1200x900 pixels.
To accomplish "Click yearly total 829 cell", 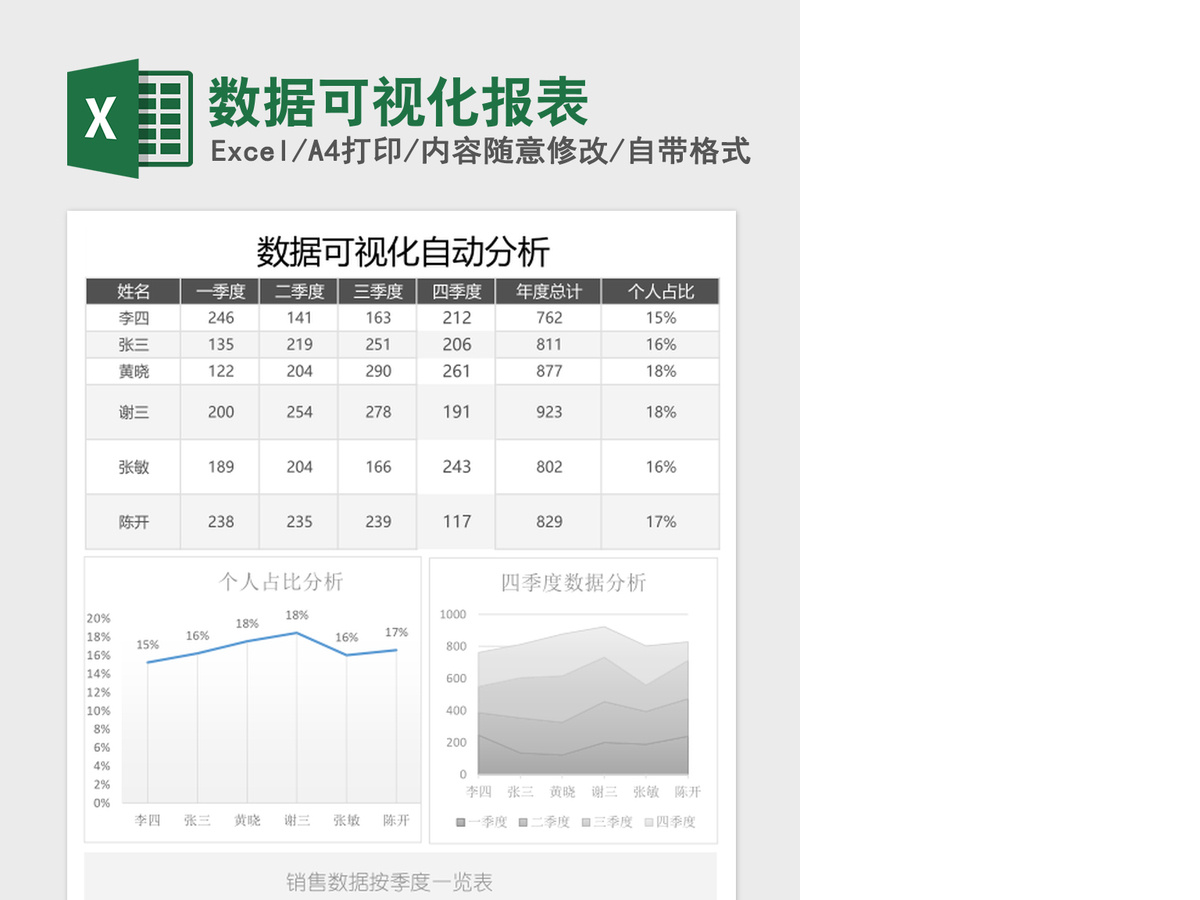I will [x=549, y=522].
